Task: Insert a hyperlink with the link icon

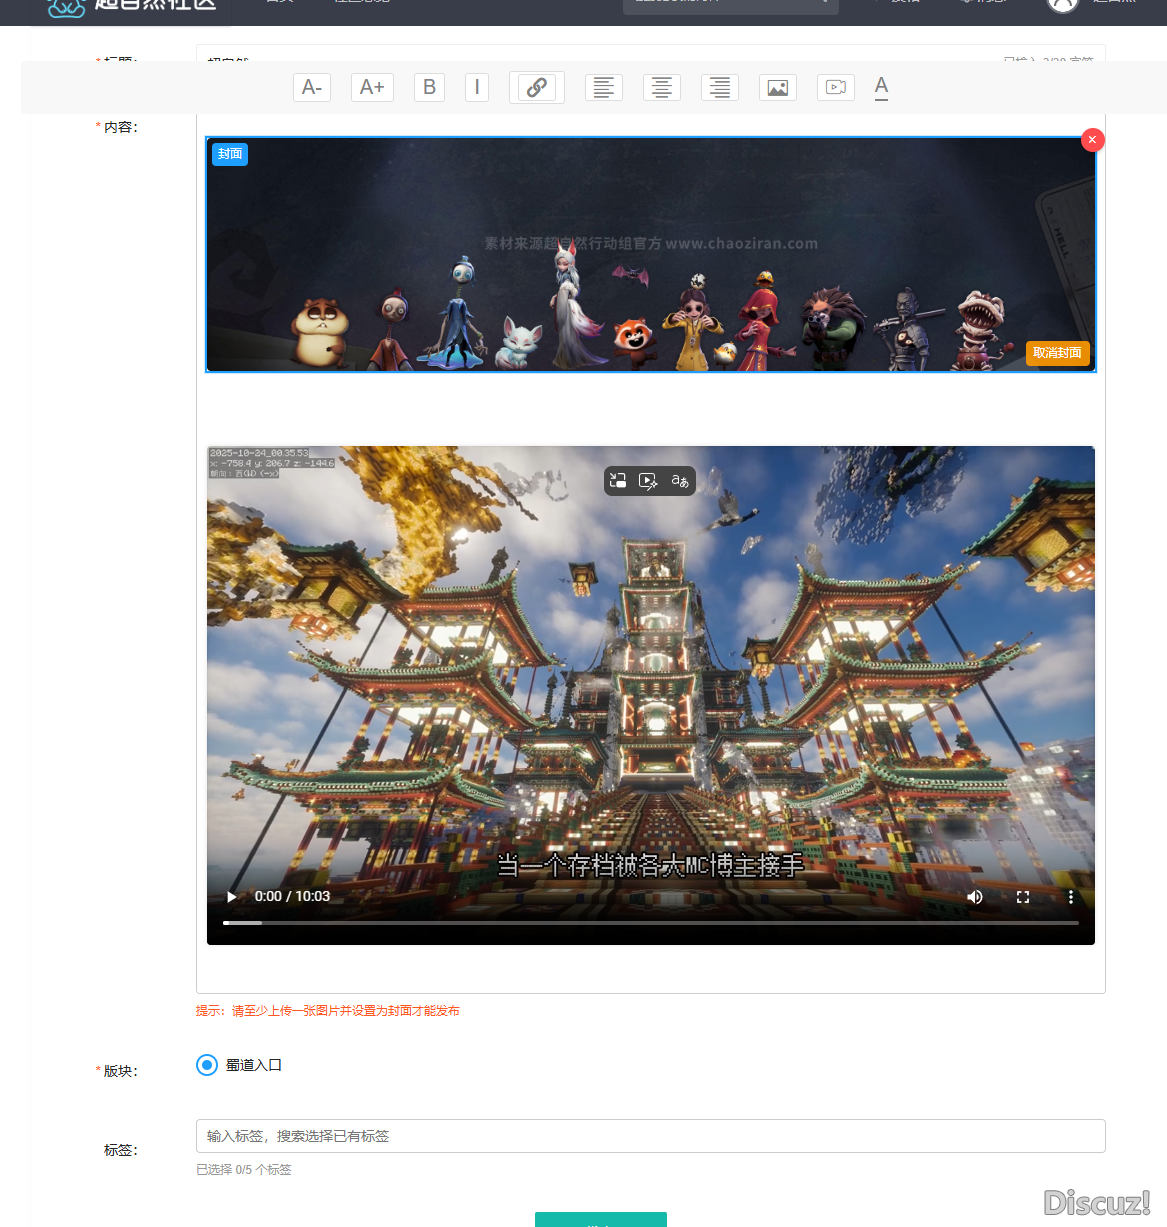Action: (x=537, y=88)
